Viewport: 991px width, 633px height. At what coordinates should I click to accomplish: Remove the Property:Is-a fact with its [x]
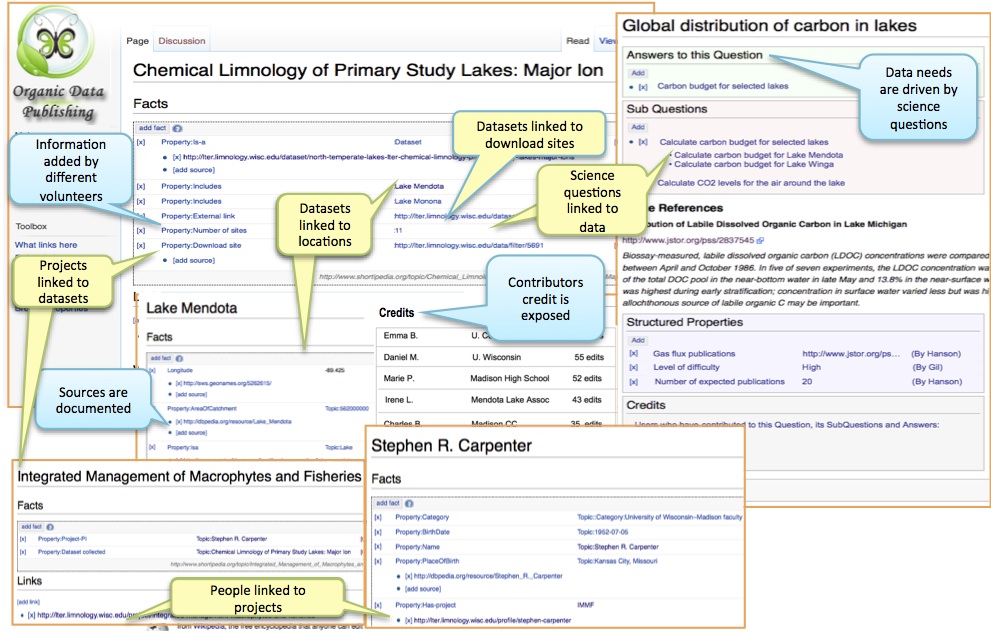141,143
